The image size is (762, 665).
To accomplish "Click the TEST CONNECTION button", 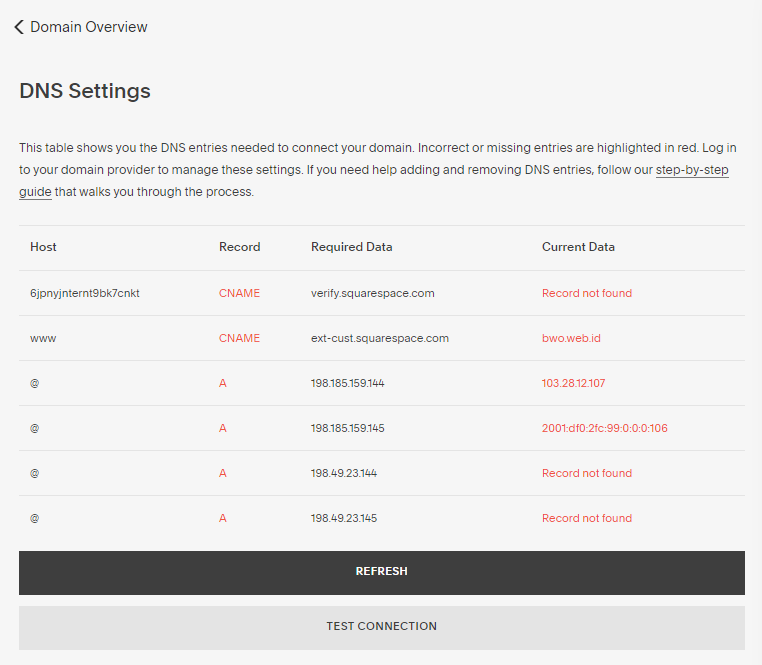I will click(381, 628).
